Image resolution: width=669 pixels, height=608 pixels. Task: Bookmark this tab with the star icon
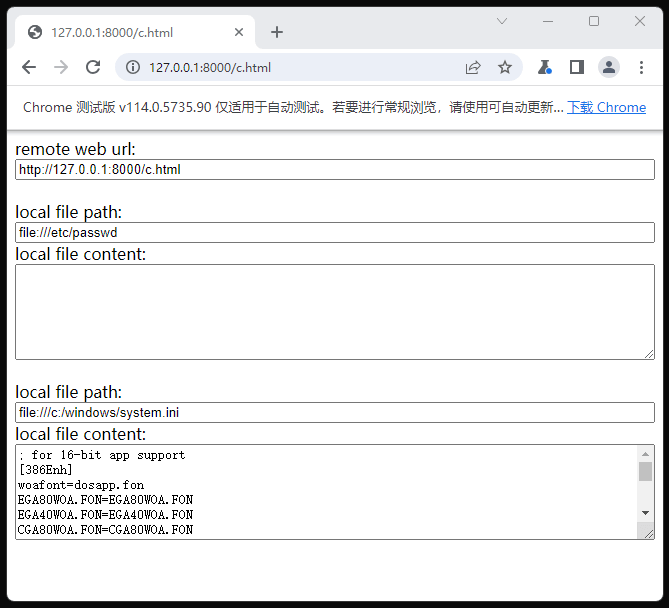click(505, 67)
